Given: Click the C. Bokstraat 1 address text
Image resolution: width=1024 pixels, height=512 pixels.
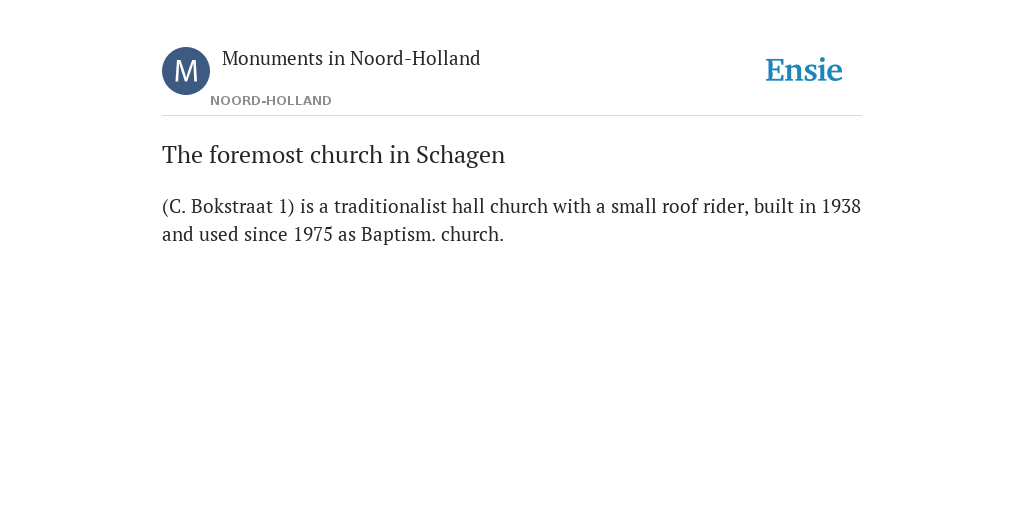Looking at the screenshot, I should click(x=228, y=206).
